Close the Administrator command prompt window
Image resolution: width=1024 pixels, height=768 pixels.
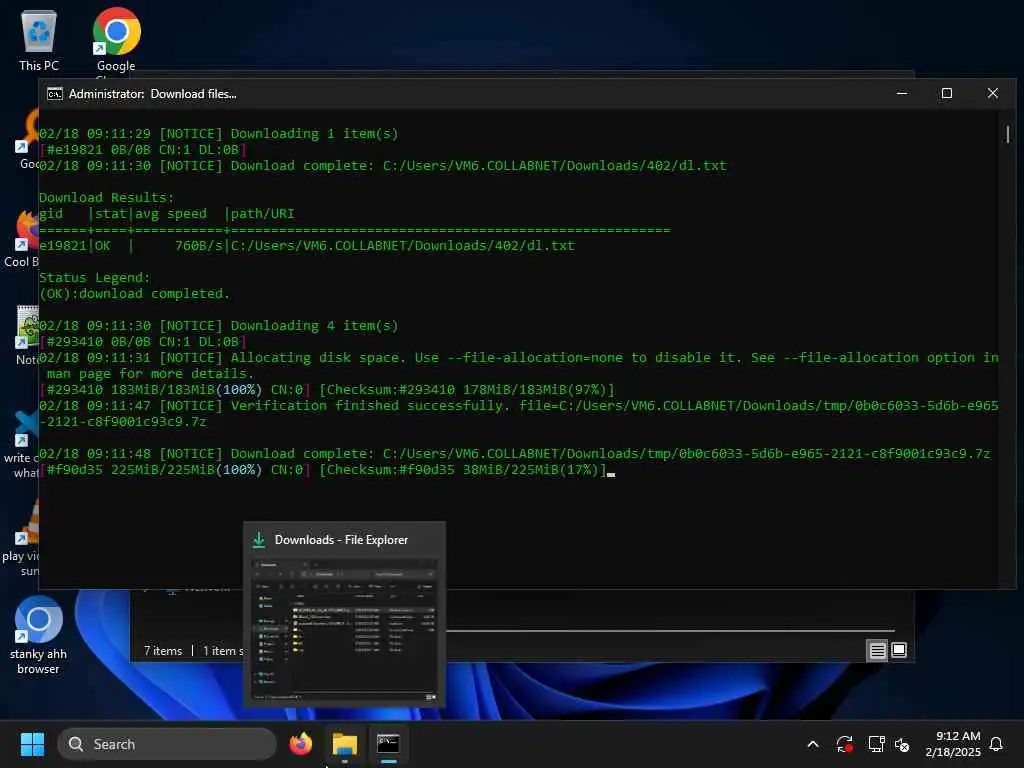993,93
